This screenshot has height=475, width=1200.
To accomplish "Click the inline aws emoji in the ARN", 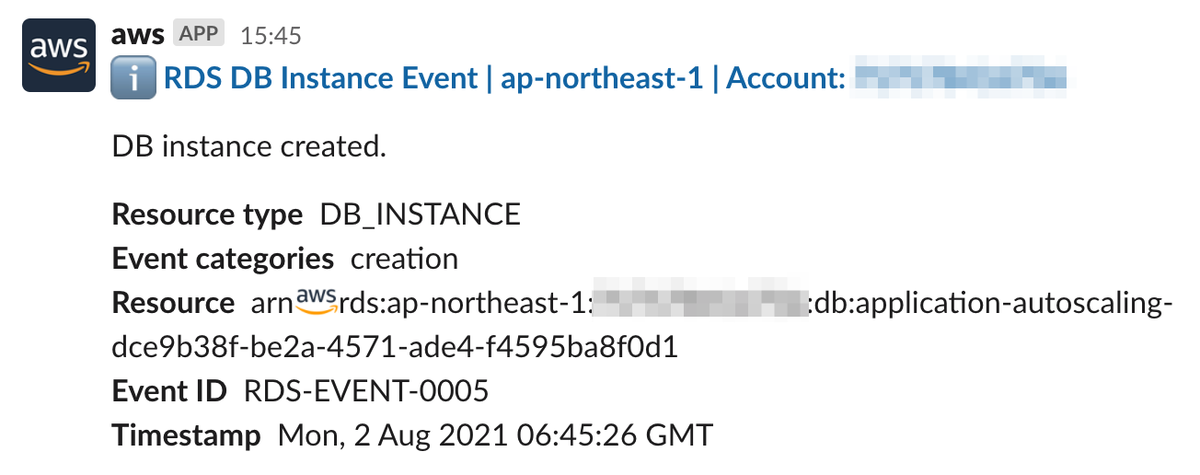I will pos(319,298).
